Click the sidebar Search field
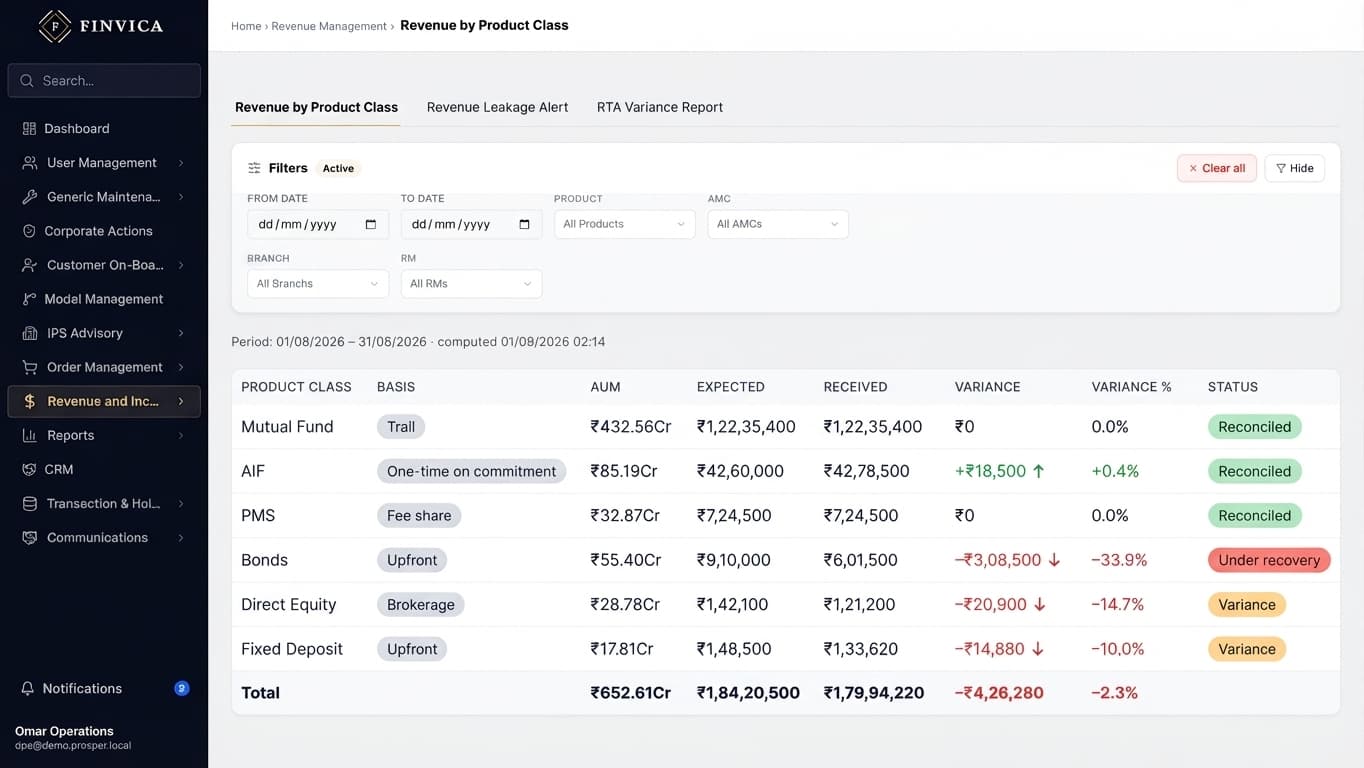Image resolution: width=1364 pixels, height=768 pixels. 104,81
